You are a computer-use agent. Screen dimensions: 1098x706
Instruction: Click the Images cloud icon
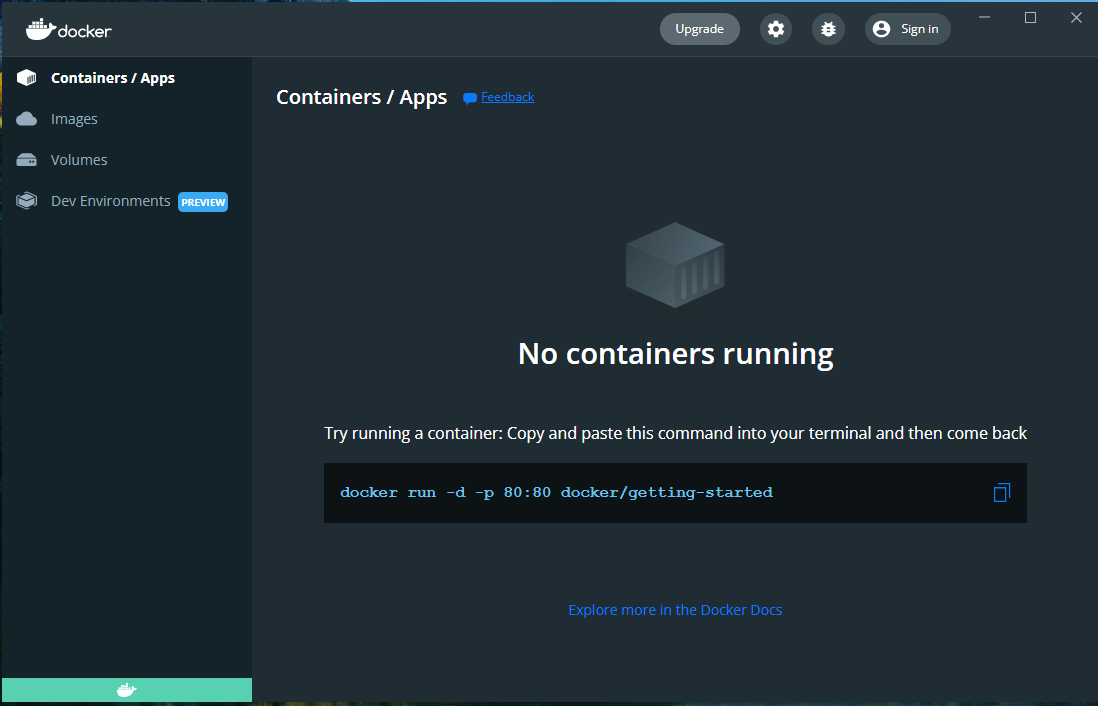27,118
